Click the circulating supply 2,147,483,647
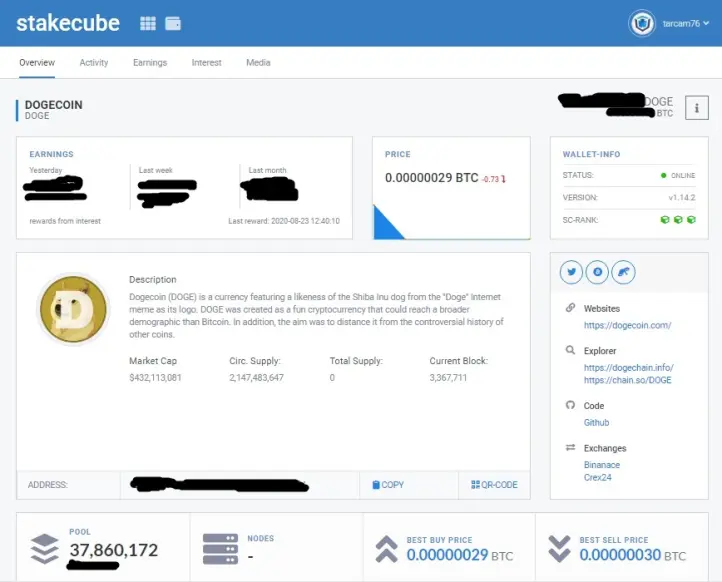 pyautogui.click(x=256, y=378)
